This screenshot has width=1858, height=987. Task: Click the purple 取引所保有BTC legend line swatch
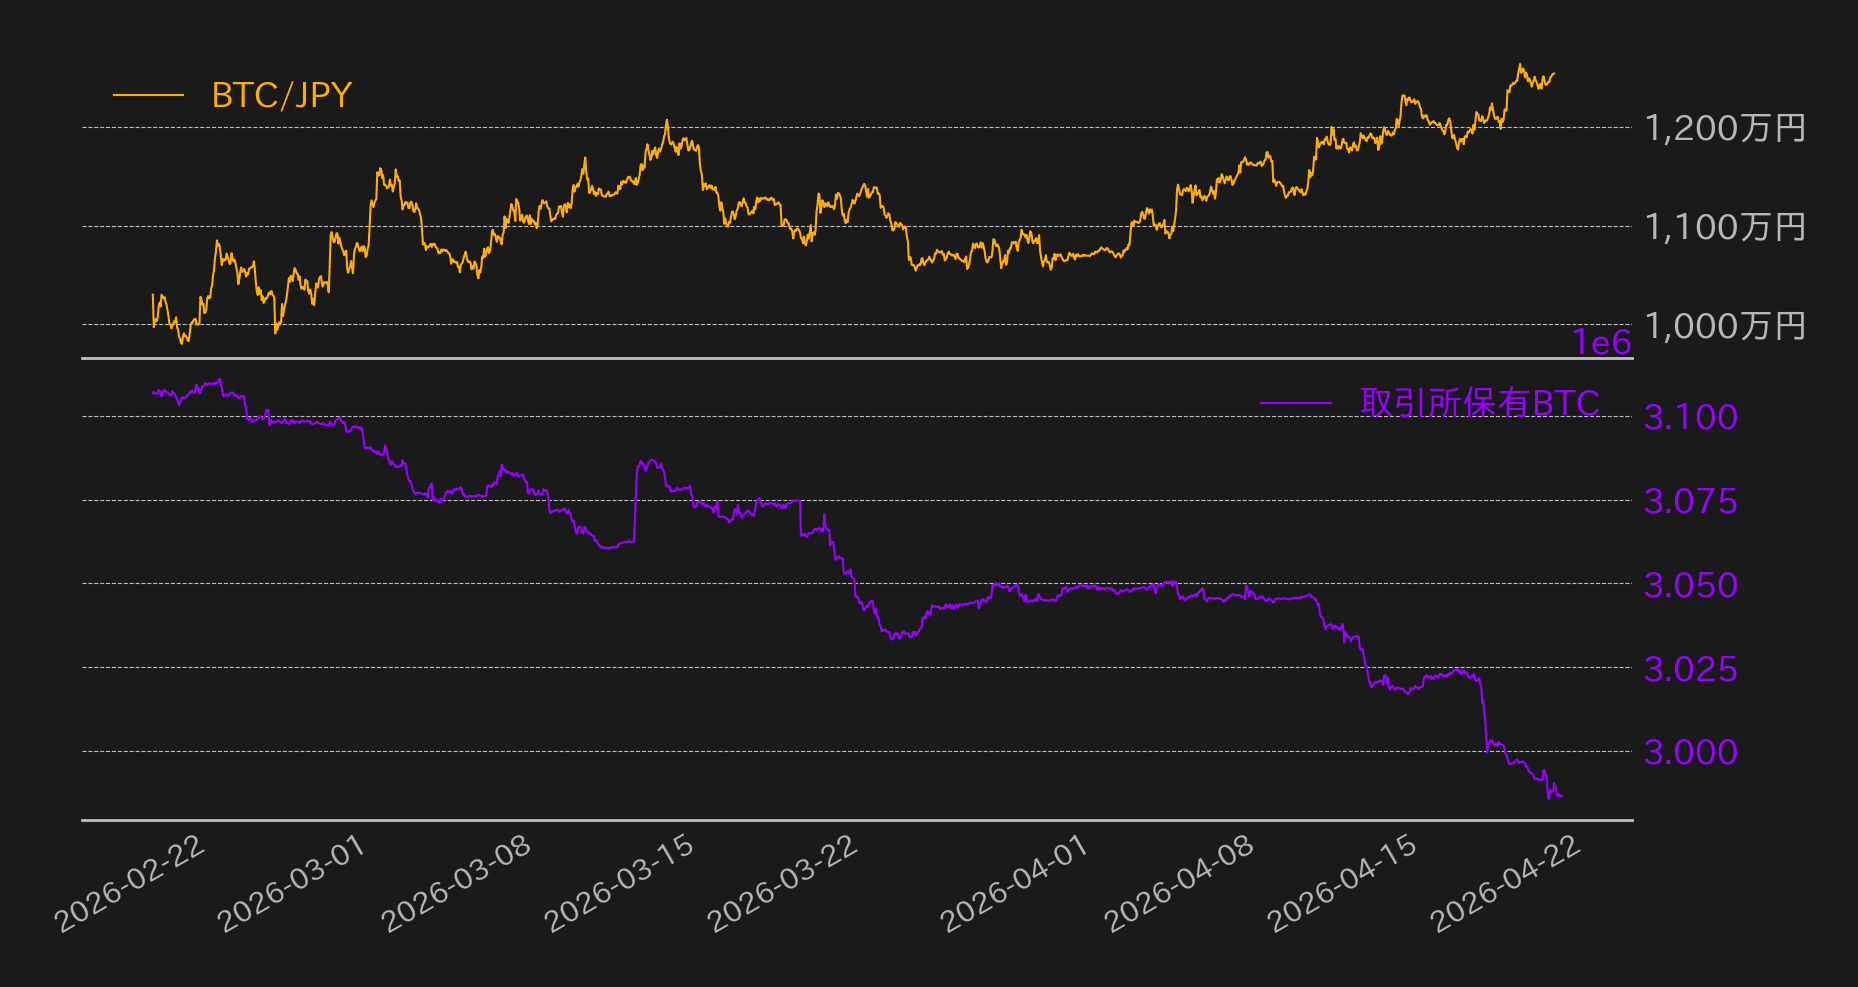[1295, 403]
